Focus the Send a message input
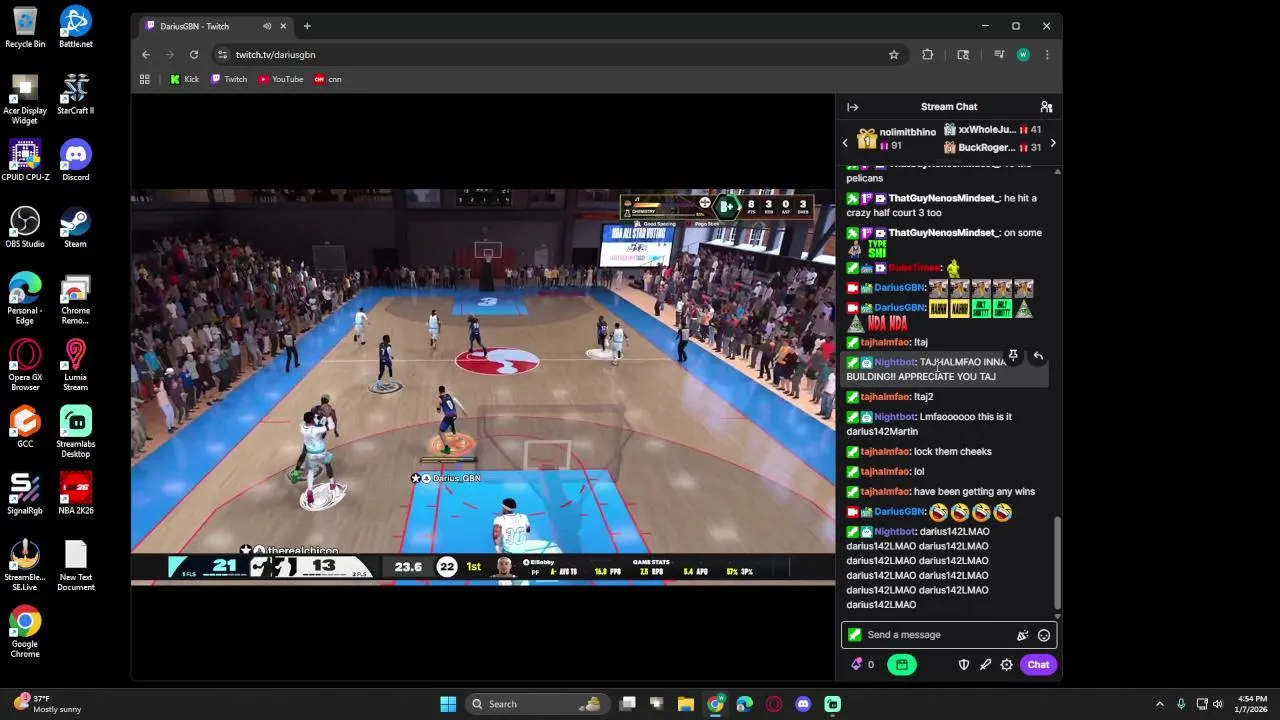The width and height of the screenshot is (1280, 720). pos(935,635)
